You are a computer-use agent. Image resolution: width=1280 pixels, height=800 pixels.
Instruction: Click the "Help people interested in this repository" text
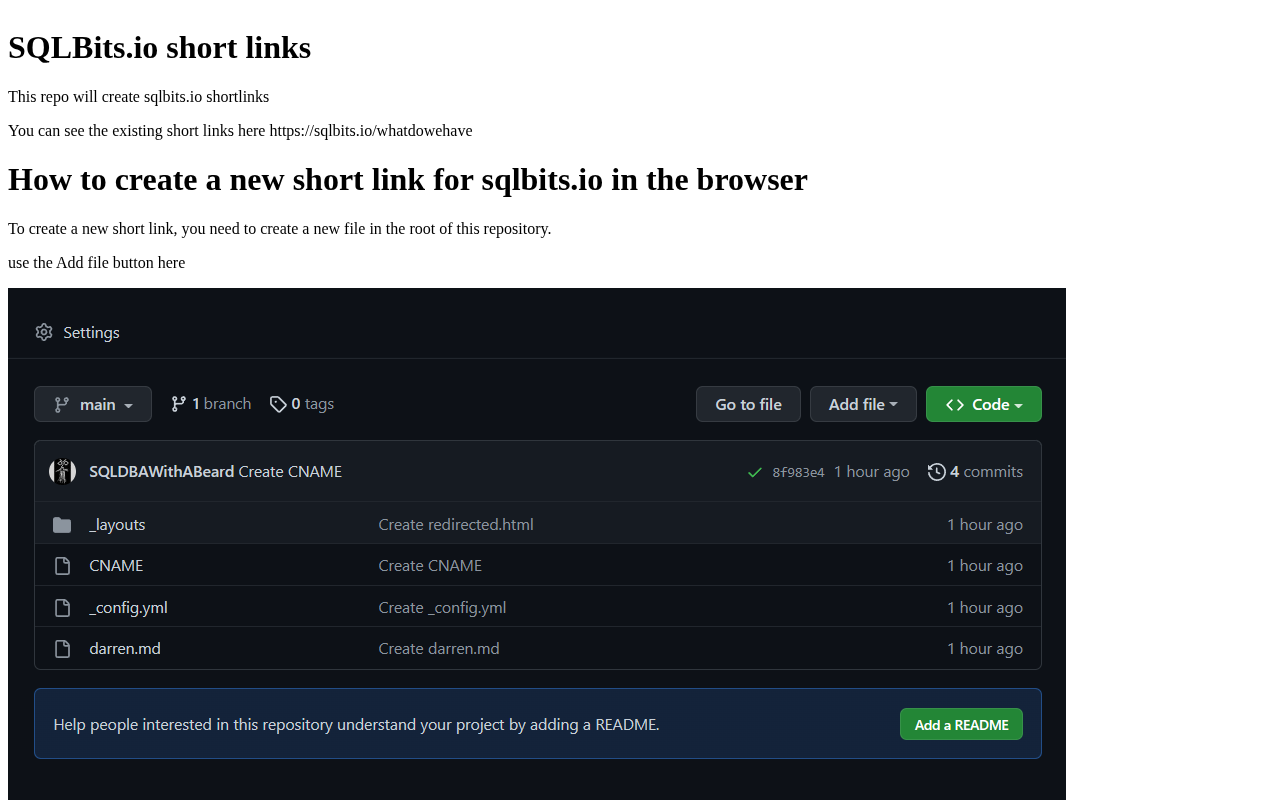356,724
